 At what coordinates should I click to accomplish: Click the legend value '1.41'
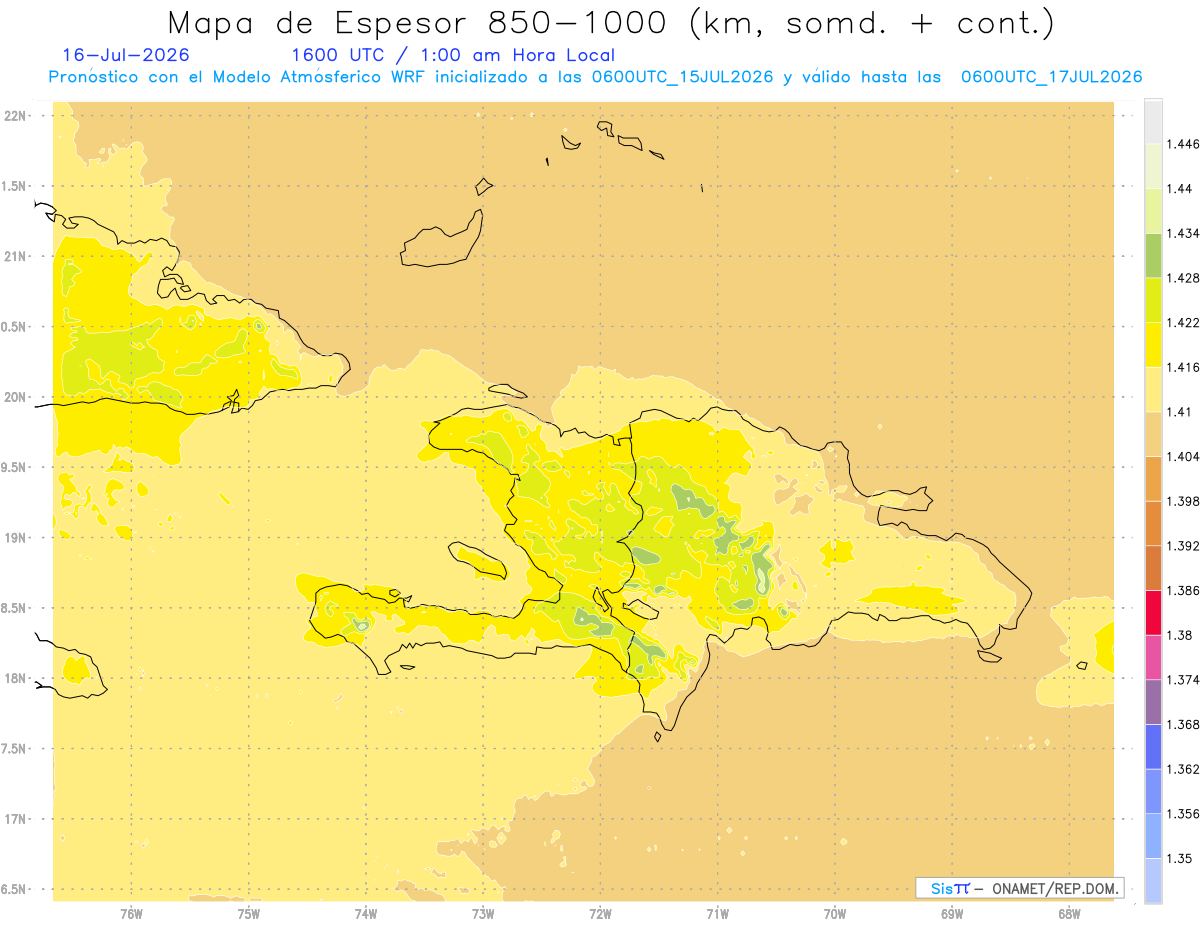tap(1178, 411)
